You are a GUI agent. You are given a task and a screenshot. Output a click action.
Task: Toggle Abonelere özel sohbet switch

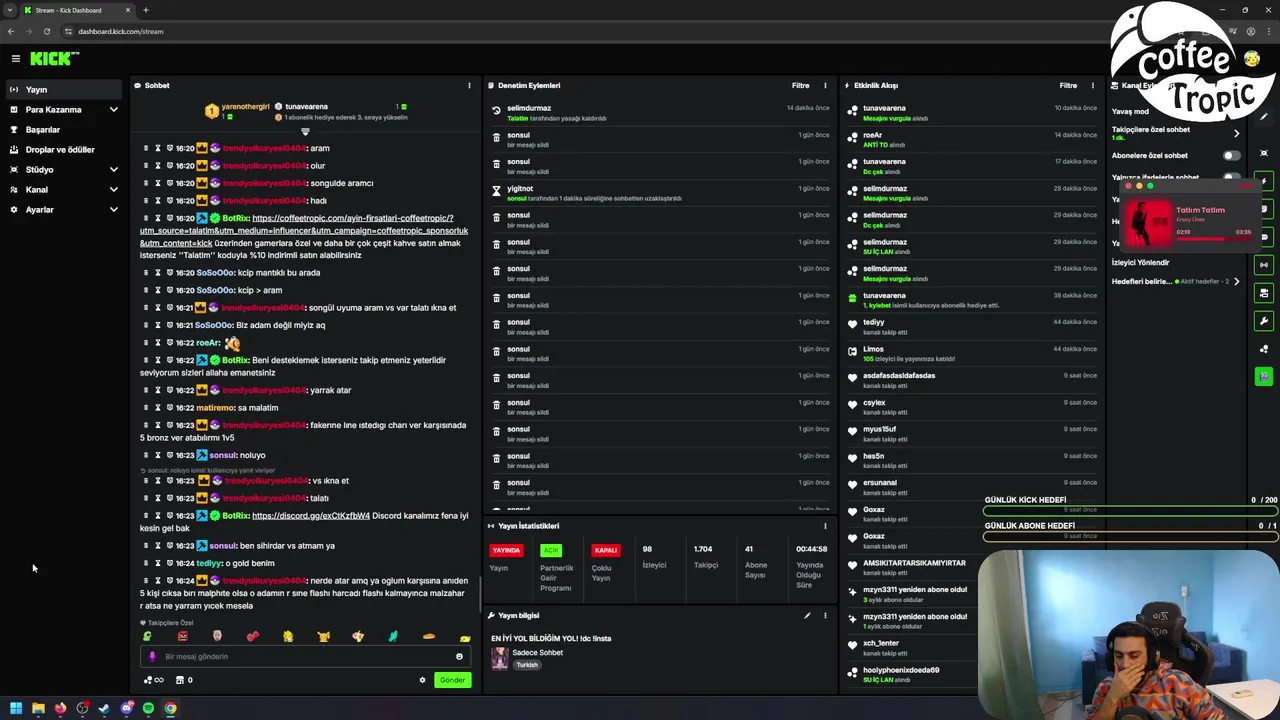tap(1231, 155)
